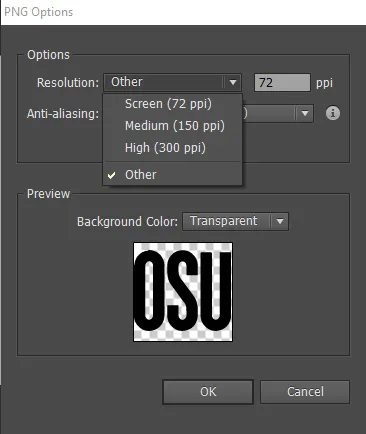Image resolution: width=366 pixels, height=434 pixels.
Task: Focus the ppi value field showing 72
Action: coord(282,82)
